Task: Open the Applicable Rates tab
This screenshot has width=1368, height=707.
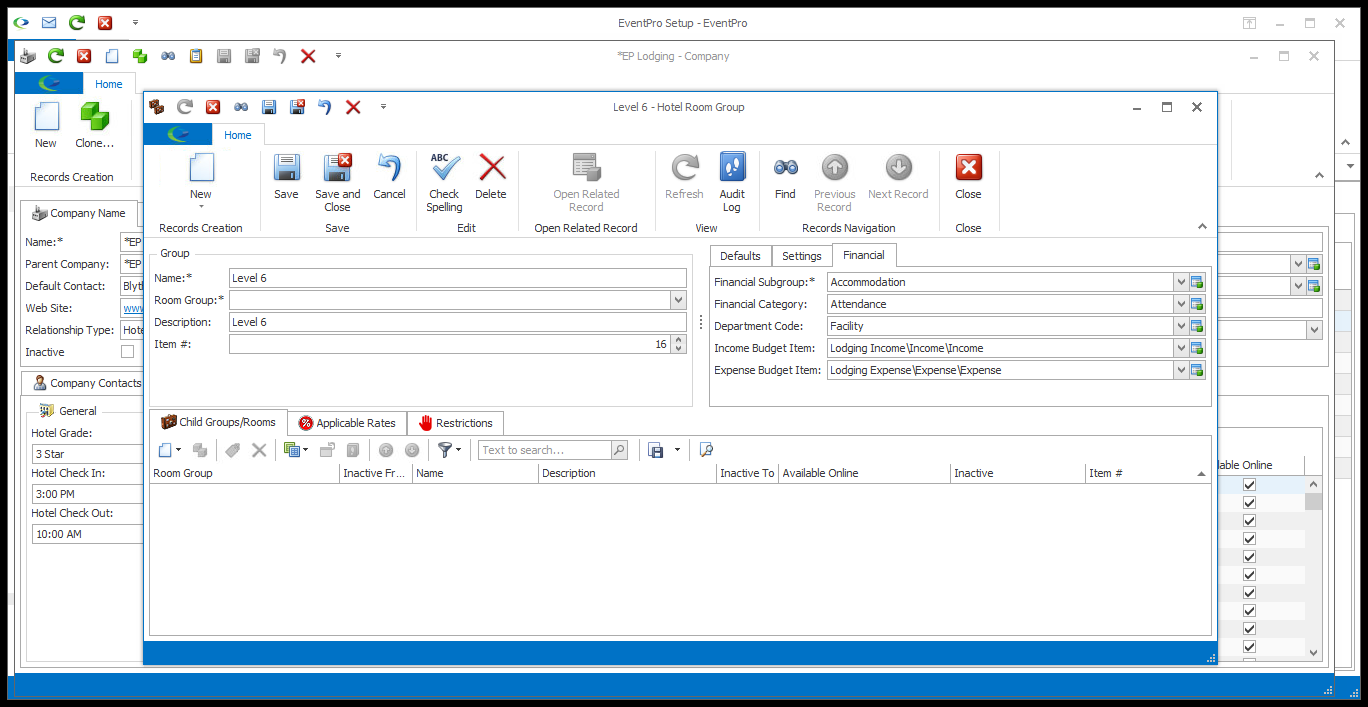Action: click(x=347, y=423)
